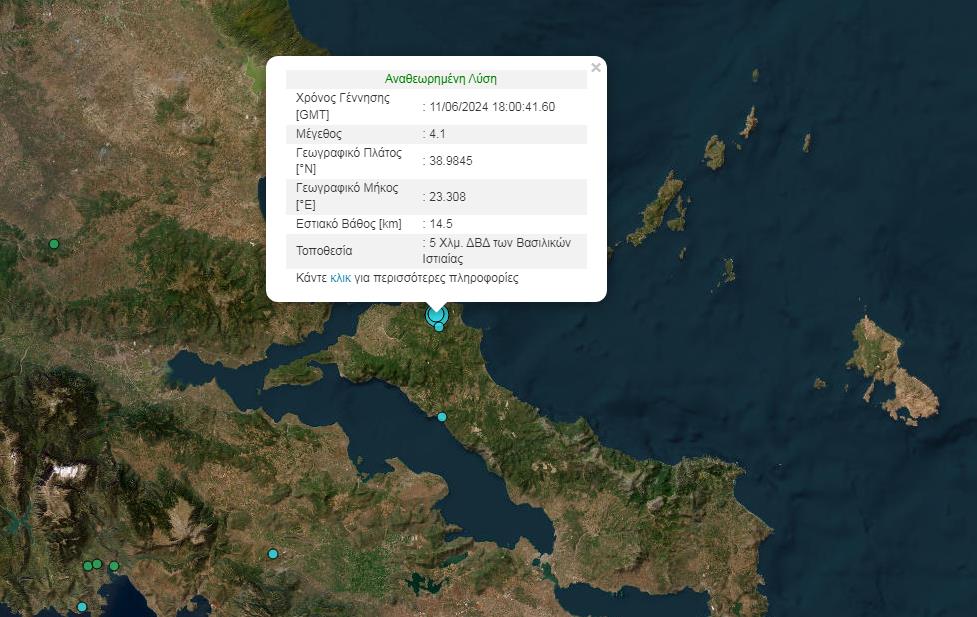Viewport: 977px width, 617px height.
Task: Click the magnitude value 4.1
Action: pyautogui.click(x=439, y=133)
